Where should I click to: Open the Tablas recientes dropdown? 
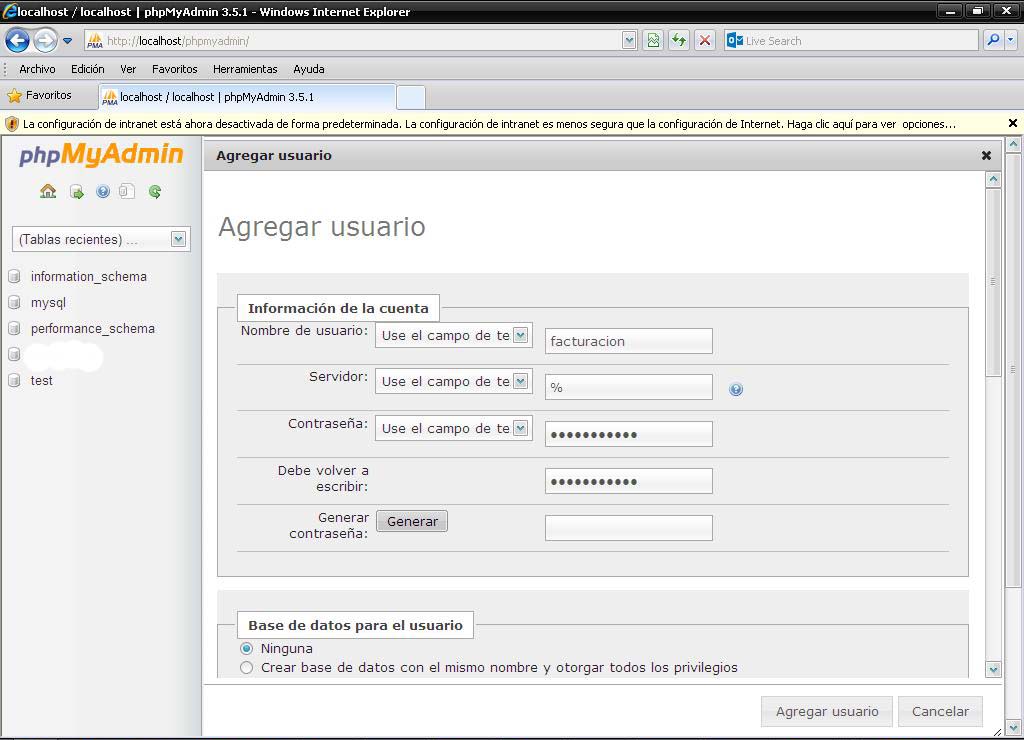pos(101,239)
